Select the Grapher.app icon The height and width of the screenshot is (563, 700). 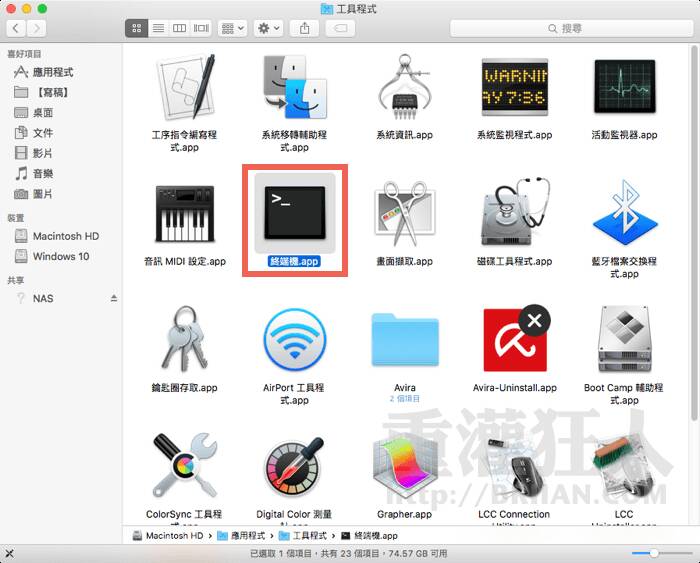[404, 467]
